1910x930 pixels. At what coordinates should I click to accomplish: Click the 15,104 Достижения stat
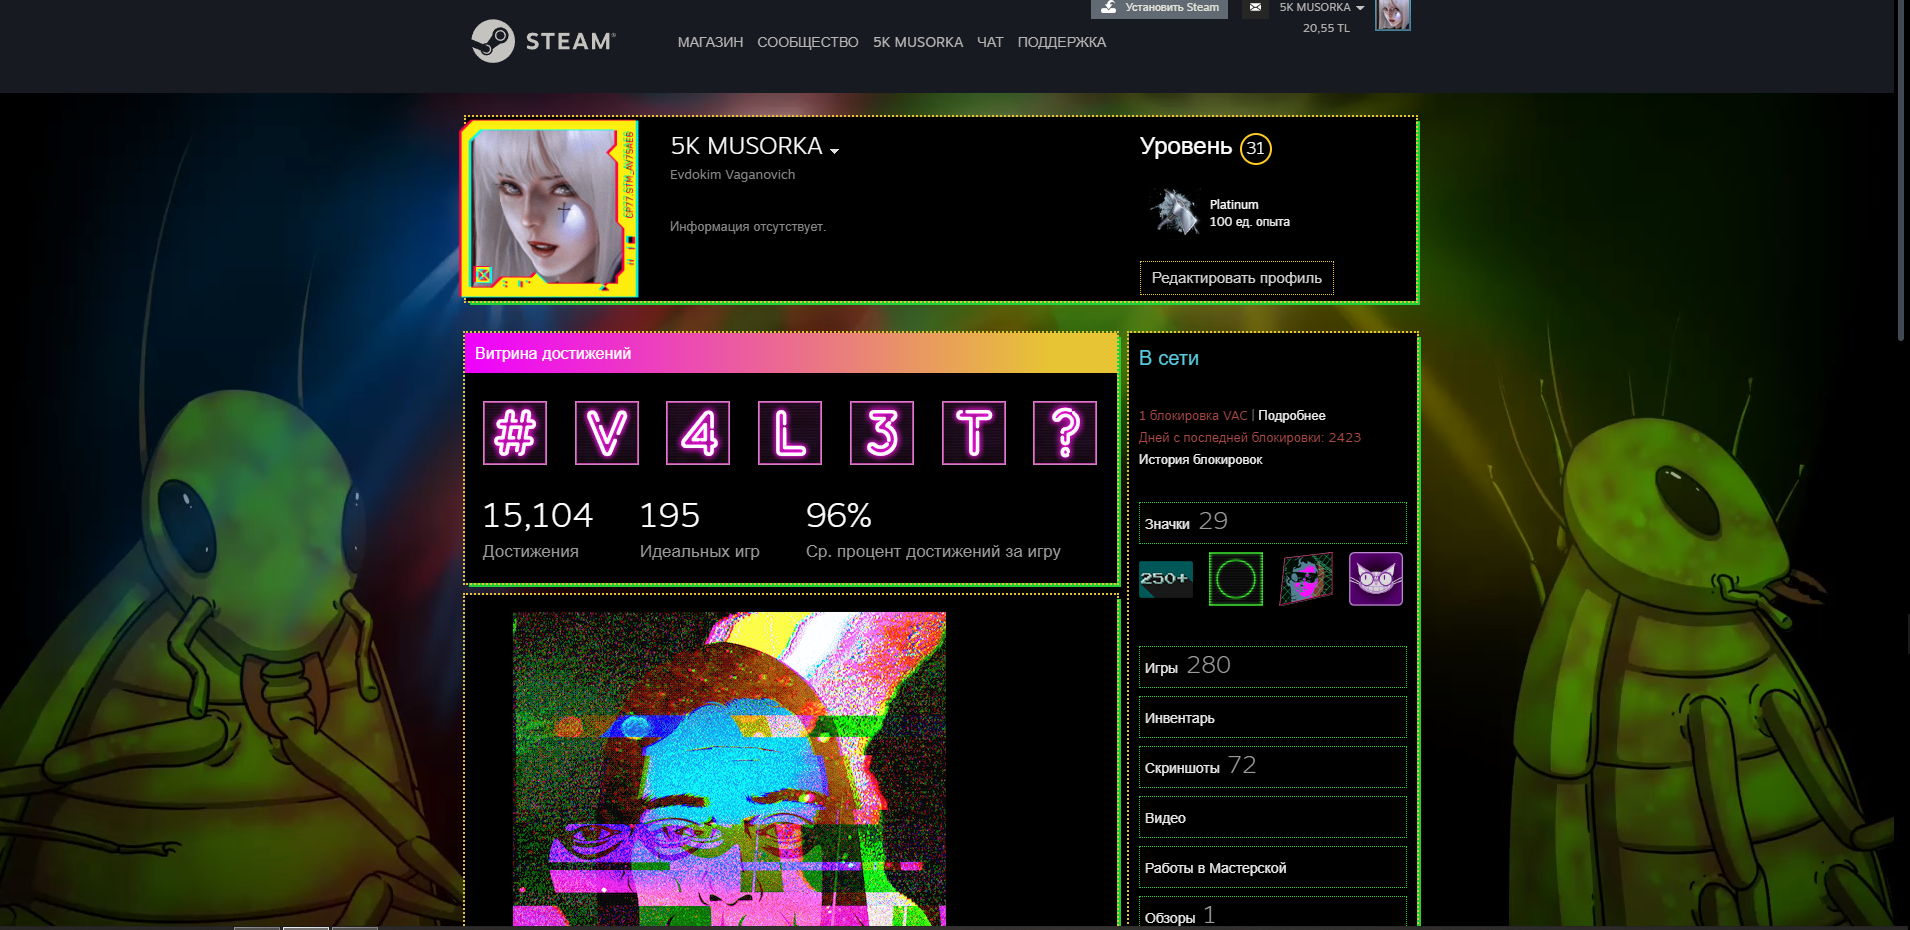pos(537,530)
